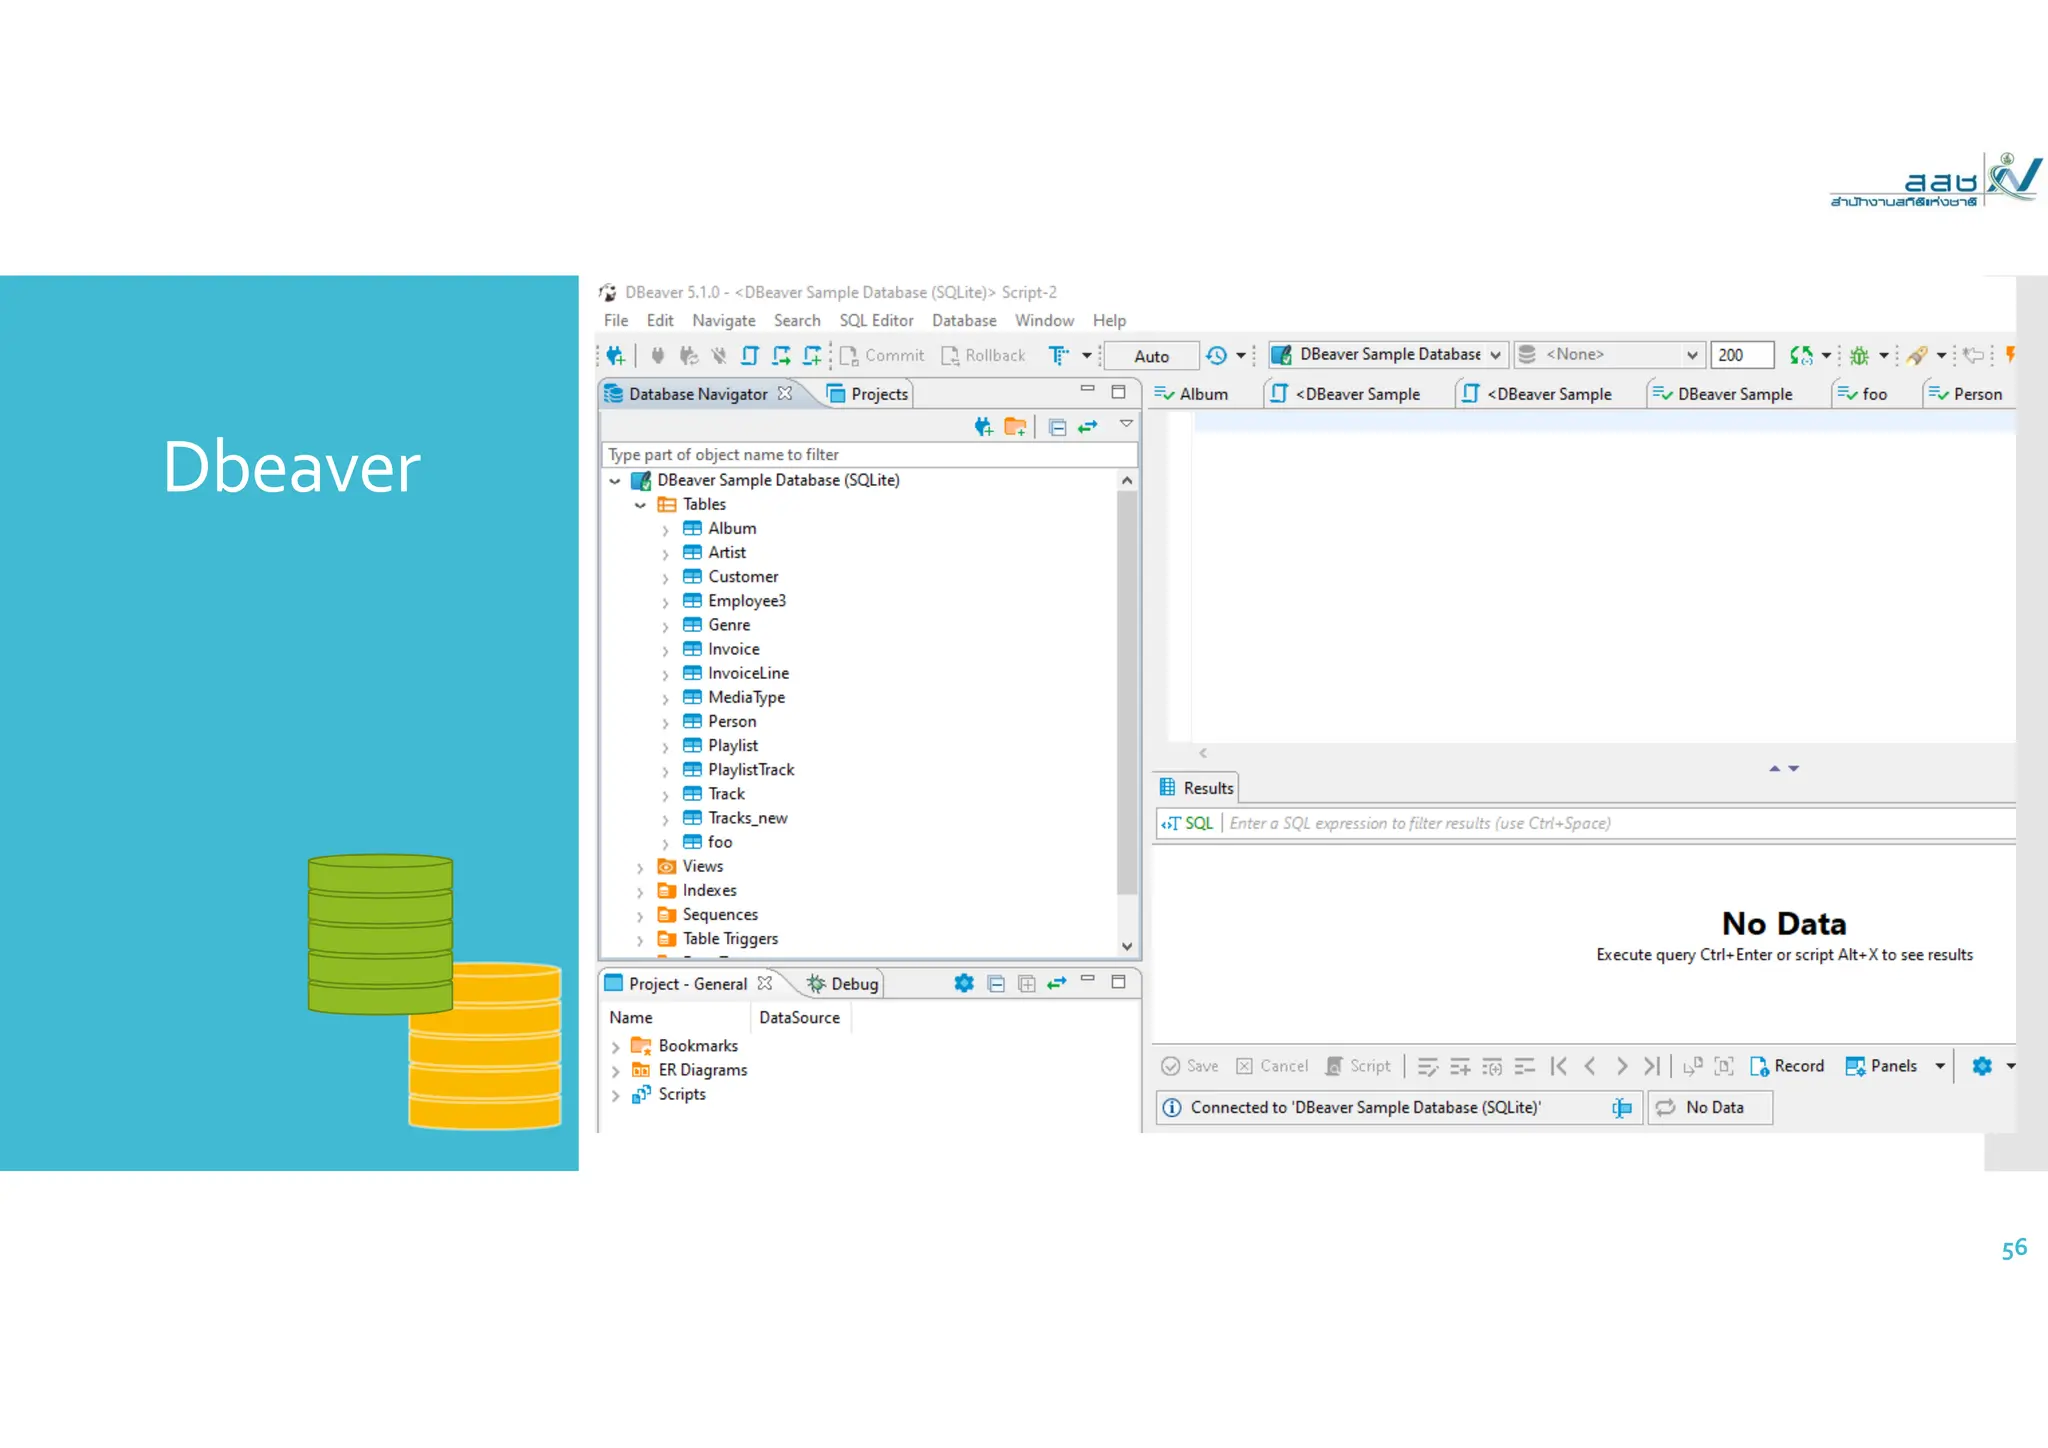Image resolution: width=2048 pixels, height=1448 pixels.
Task: Open the DBeaver Sample Database connection dropdown
Action: click(1496, 355)
